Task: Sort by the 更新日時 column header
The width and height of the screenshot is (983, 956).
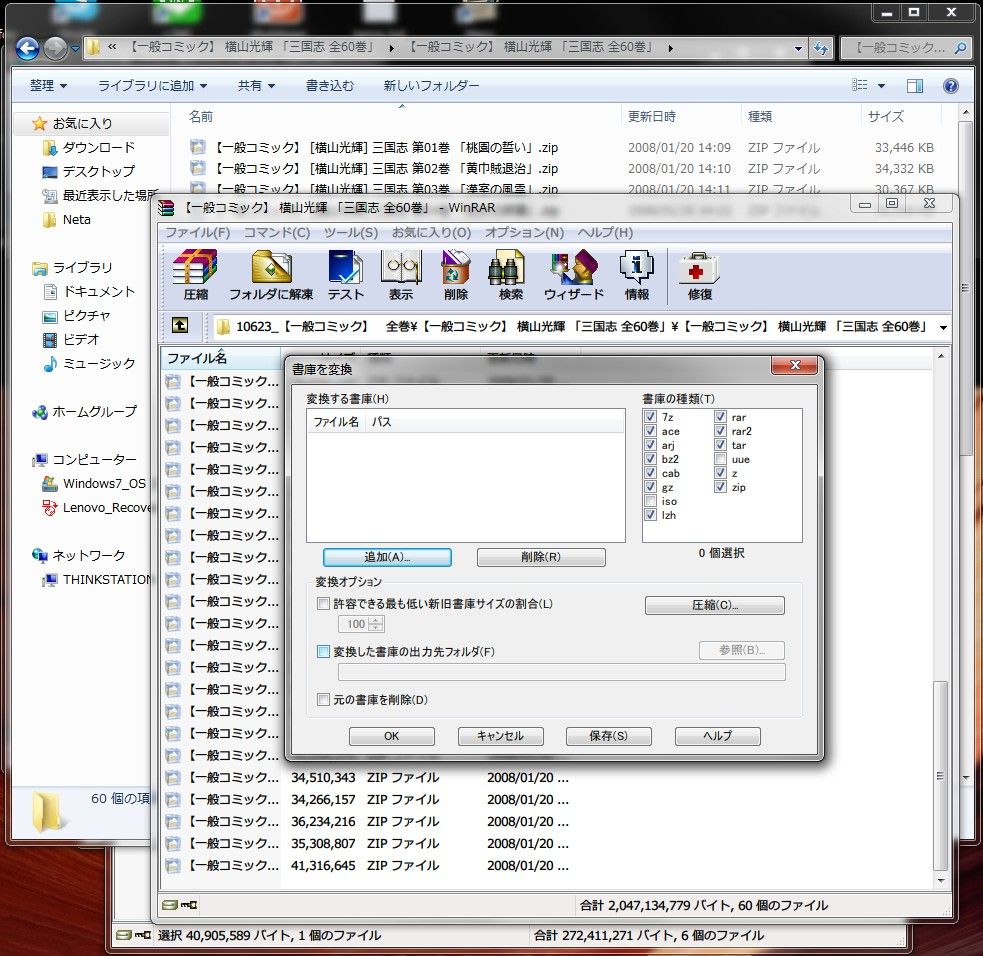Action: click(x=652, y=117)
